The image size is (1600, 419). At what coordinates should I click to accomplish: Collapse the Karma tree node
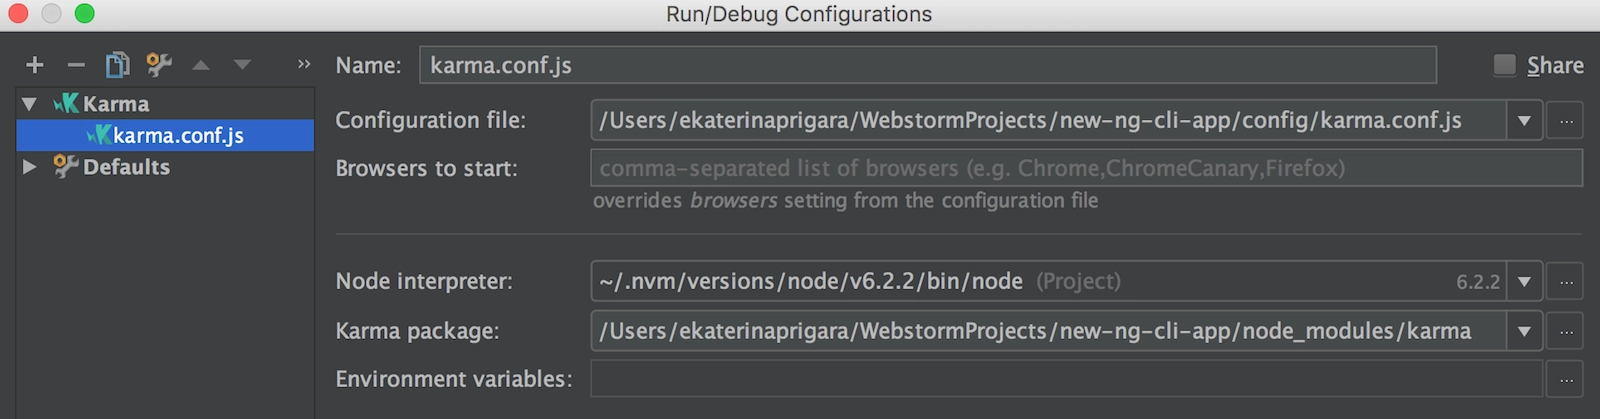click(x=29, y=103)
